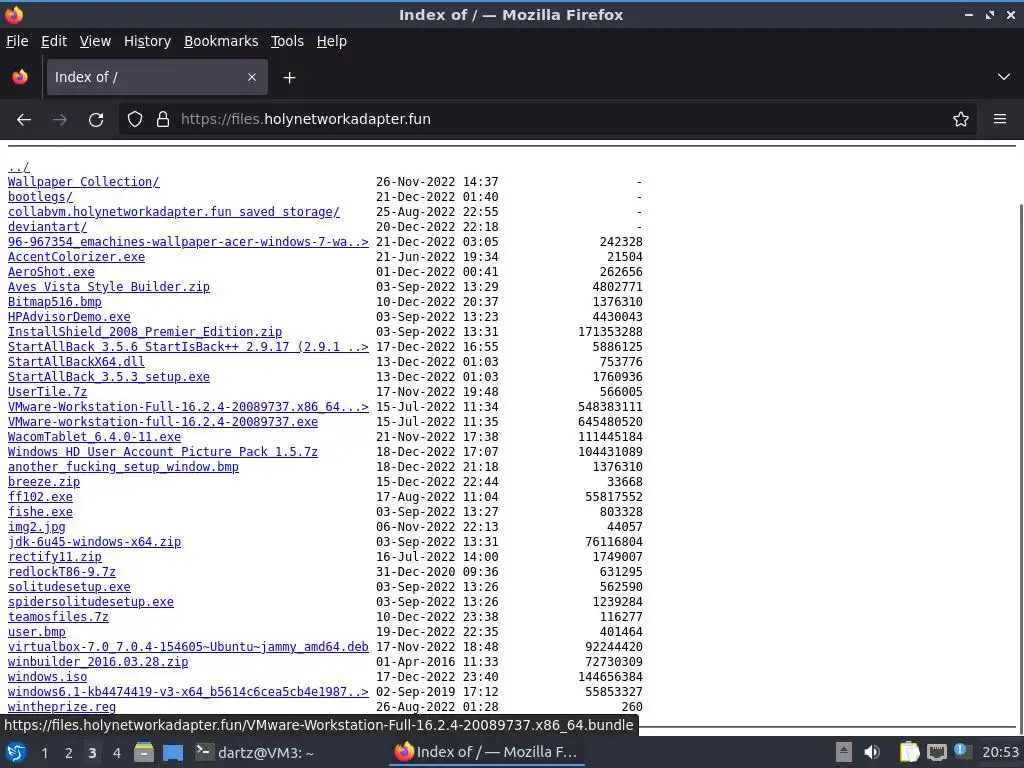
Task: Open the file manager from the taskbar
Action: tap(144, 752)
